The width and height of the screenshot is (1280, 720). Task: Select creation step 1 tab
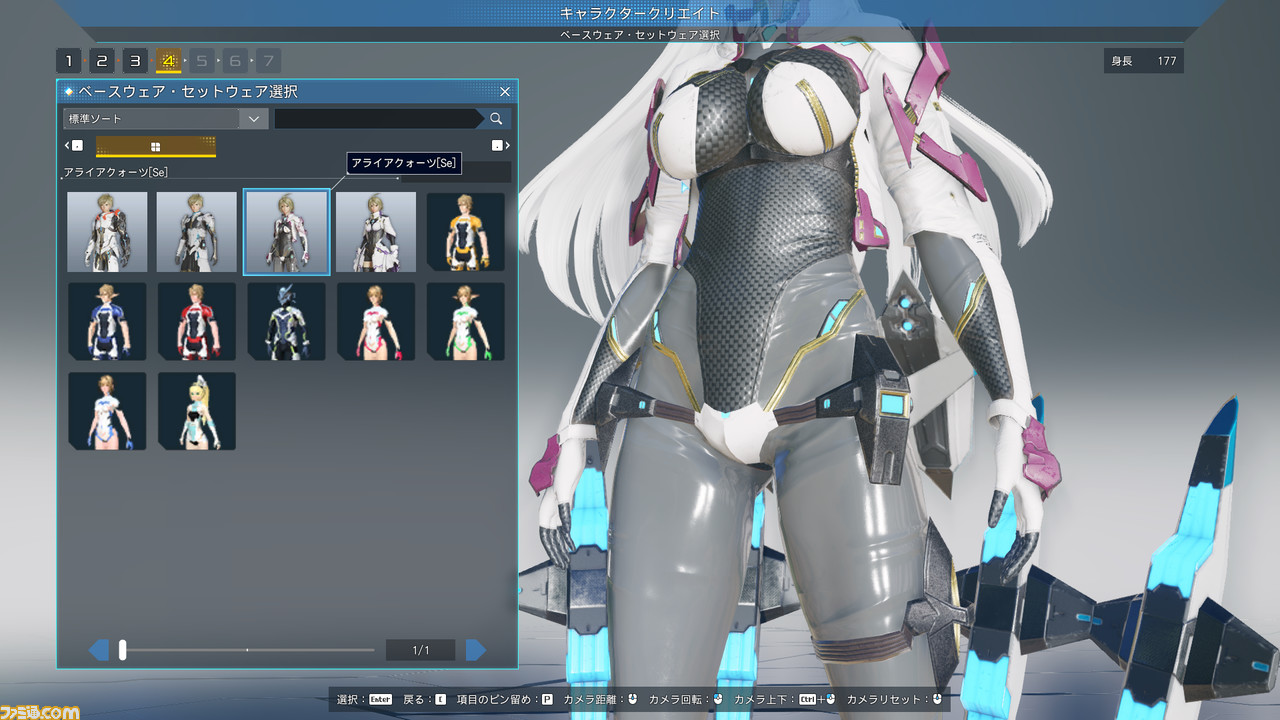point(68,61)
